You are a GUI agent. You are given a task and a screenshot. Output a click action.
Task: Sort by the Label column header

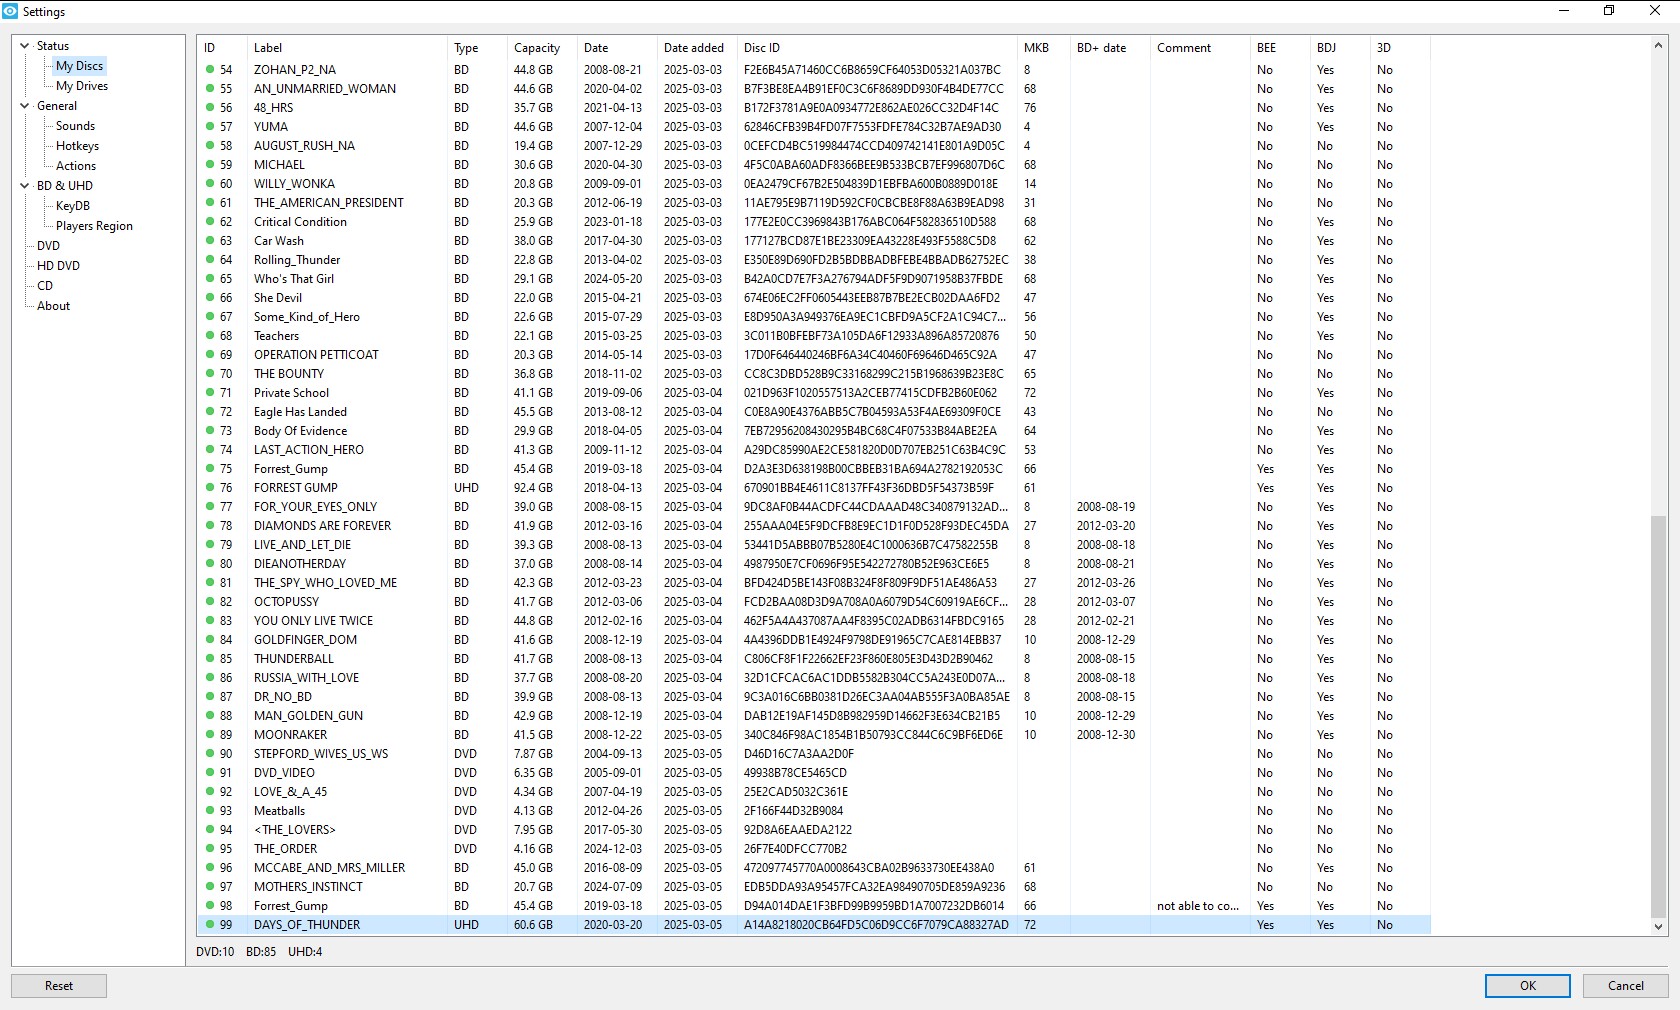tap(346, 48)
